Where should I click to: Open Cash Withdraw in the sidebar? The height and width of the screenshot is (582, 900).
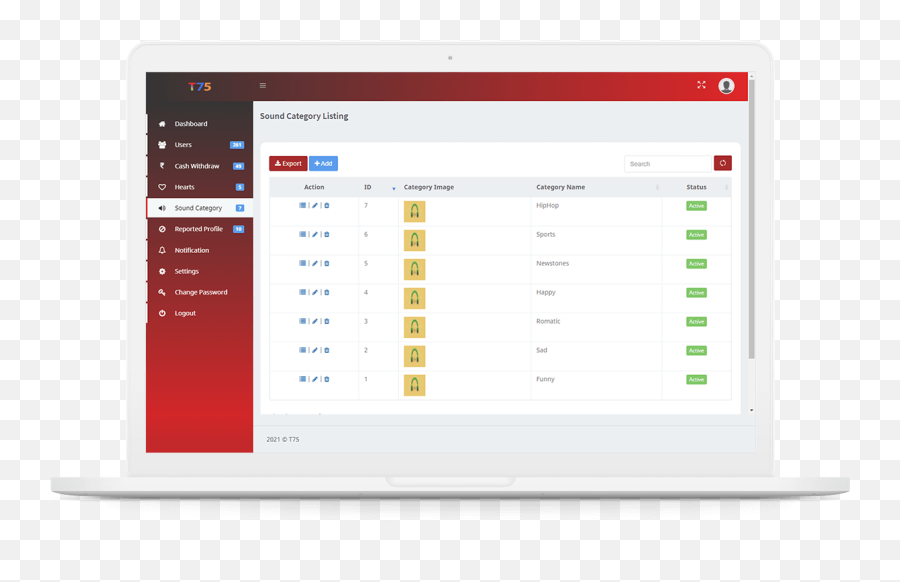click(x=200, y=166)
